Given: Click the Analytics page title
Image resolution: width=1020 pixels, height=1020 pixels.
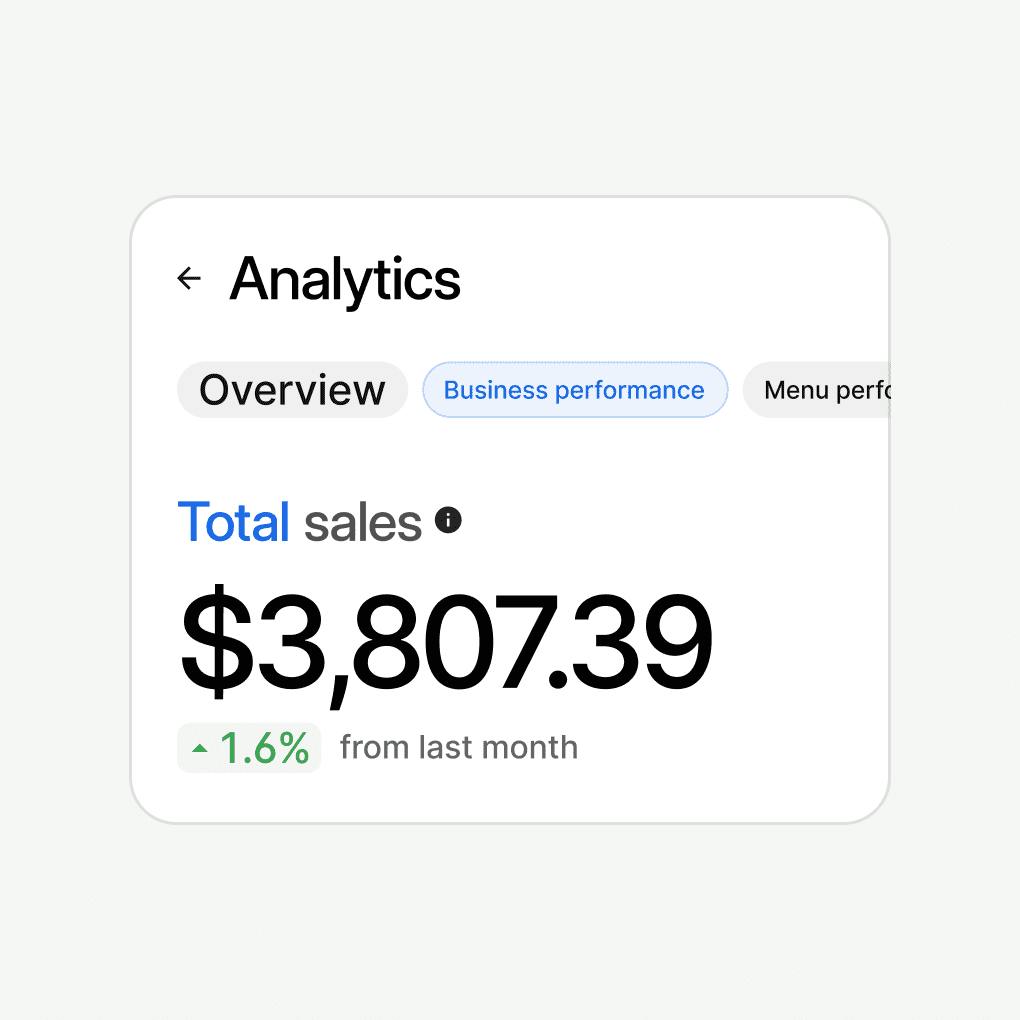Looking at the screenshot, I should click(x=345, y=278).
